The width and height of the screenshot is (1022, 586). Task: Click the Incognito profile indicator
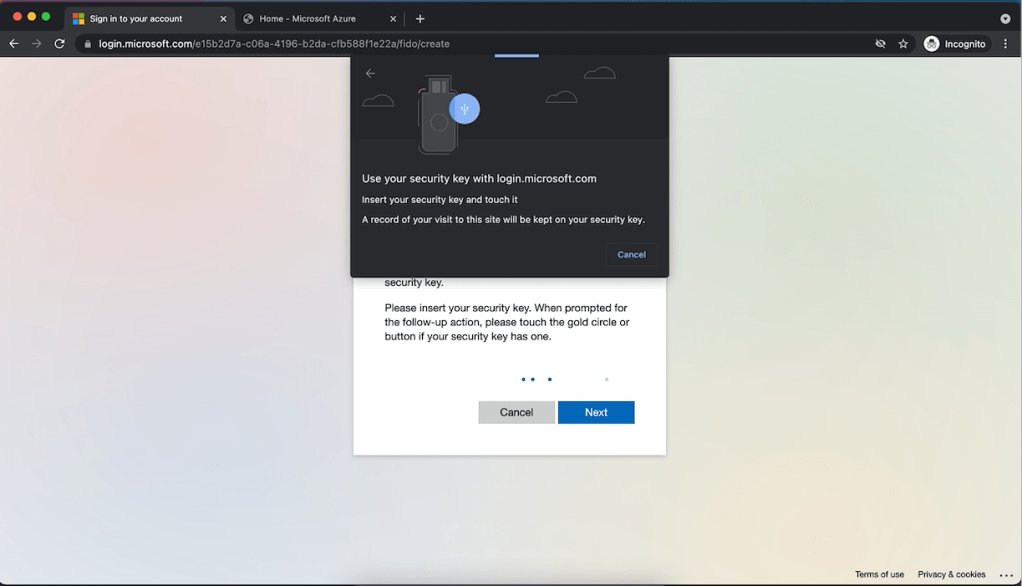pyautogui.click(x=955, y=44)
